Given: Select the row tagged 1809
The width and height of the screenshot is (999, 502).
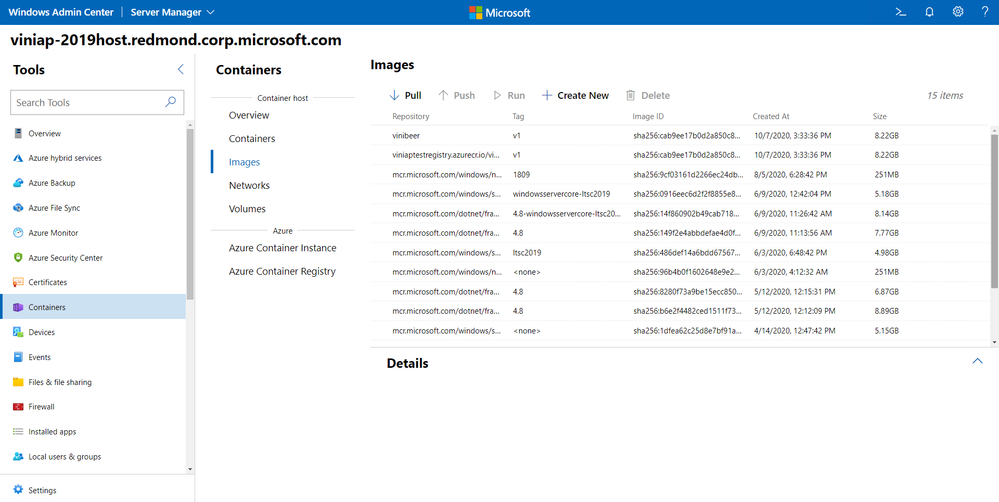Looking at the screenshot, I should coord(680,175).
